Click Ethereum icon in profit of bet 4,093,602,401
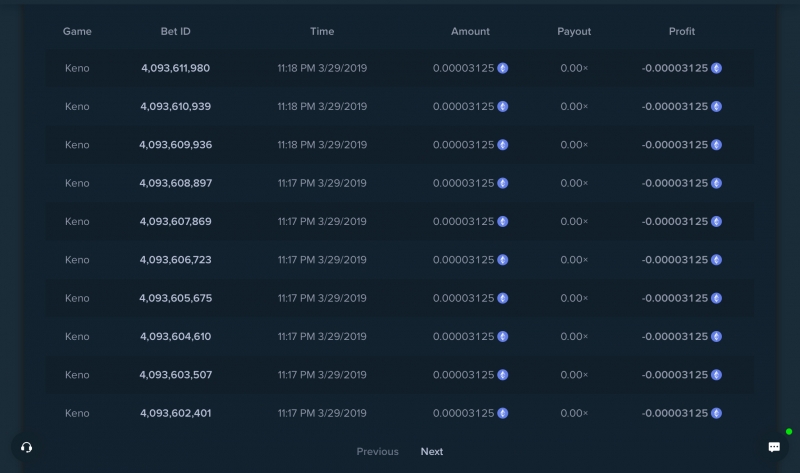 pyautogui.click(x=716, y=413)
